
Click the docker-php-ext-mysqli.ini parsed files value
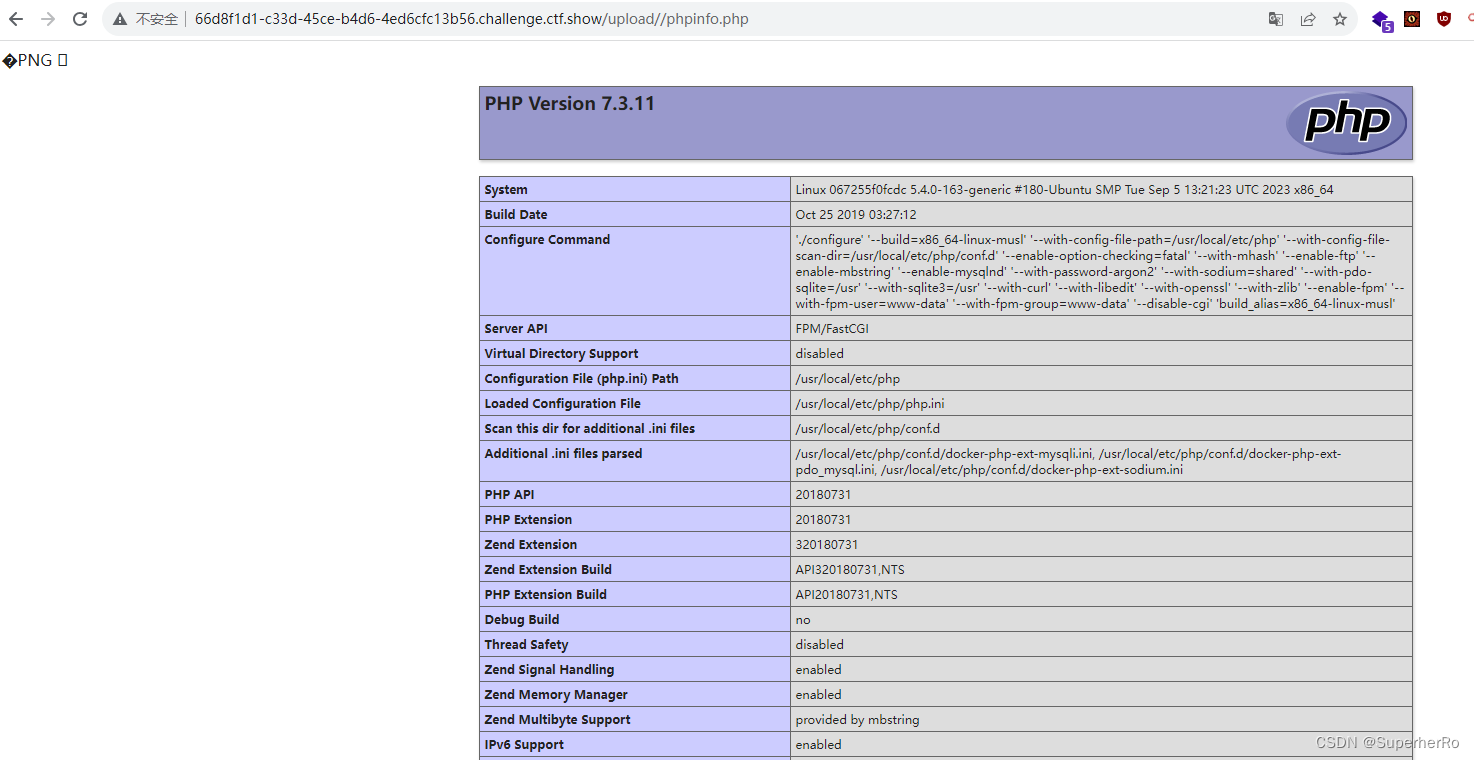(1068, 462)
